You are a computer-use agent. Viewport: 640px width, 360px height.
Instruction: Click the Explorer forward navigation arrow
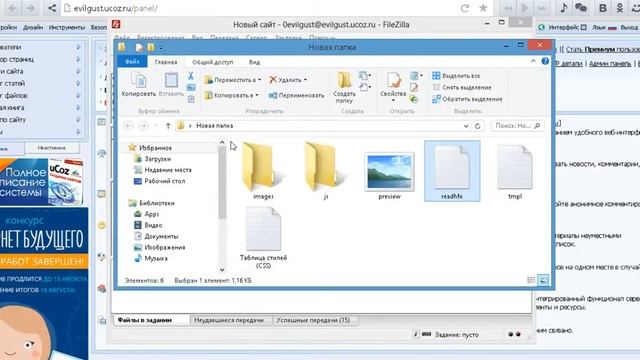point(143,126)
